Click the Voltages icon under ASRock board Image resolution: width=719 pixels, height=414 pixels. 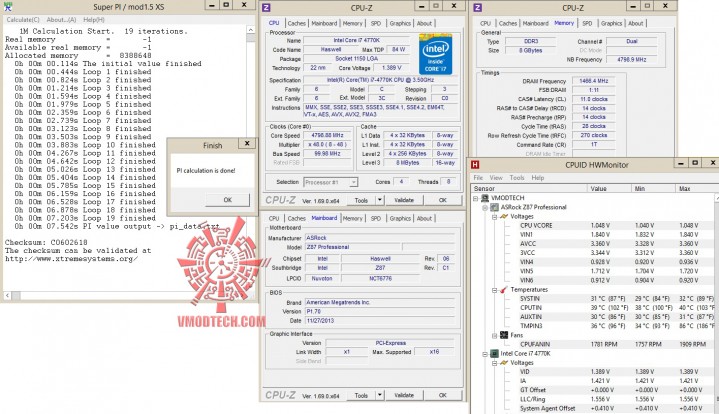504,216
